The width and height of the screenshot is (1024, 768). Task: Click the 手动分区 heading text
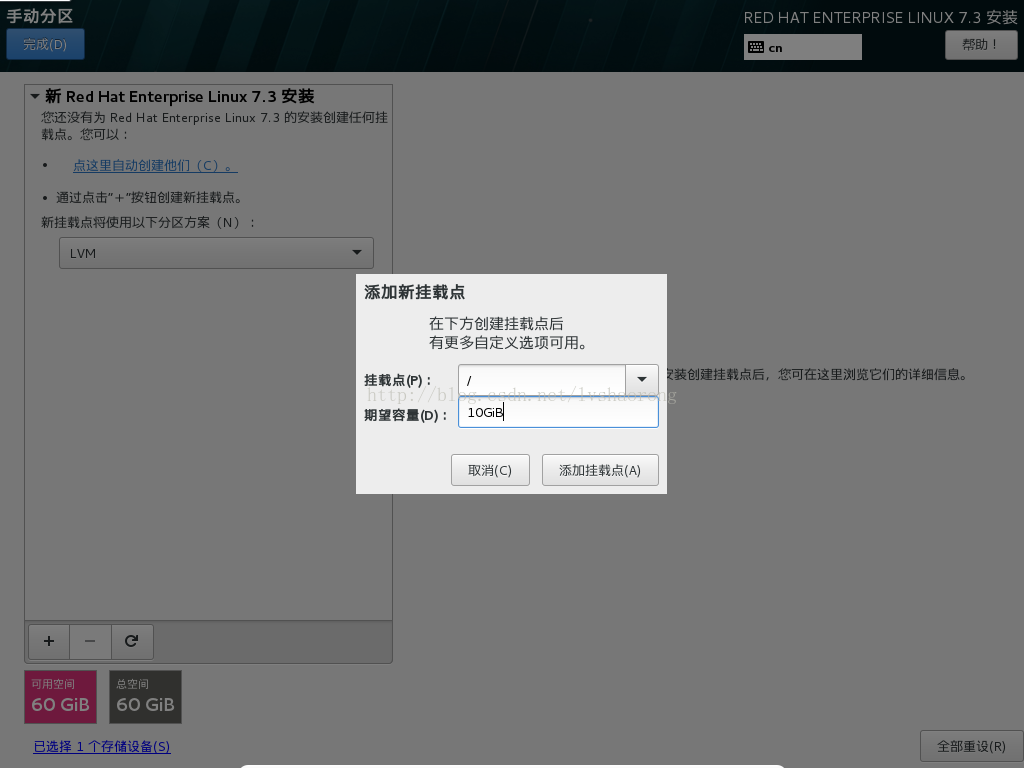point(40,16)
